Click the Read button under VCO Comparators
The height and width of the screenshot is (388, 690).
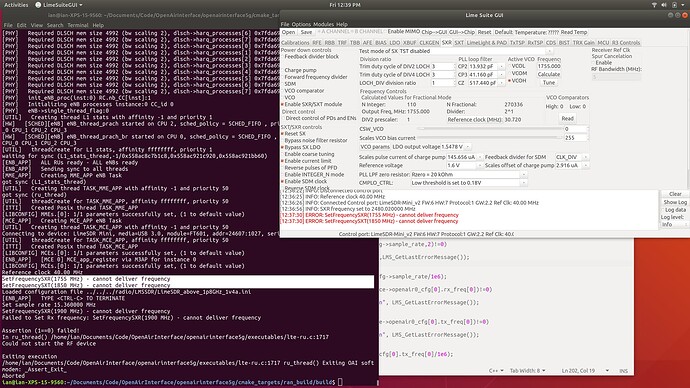[x=567, y=118]
